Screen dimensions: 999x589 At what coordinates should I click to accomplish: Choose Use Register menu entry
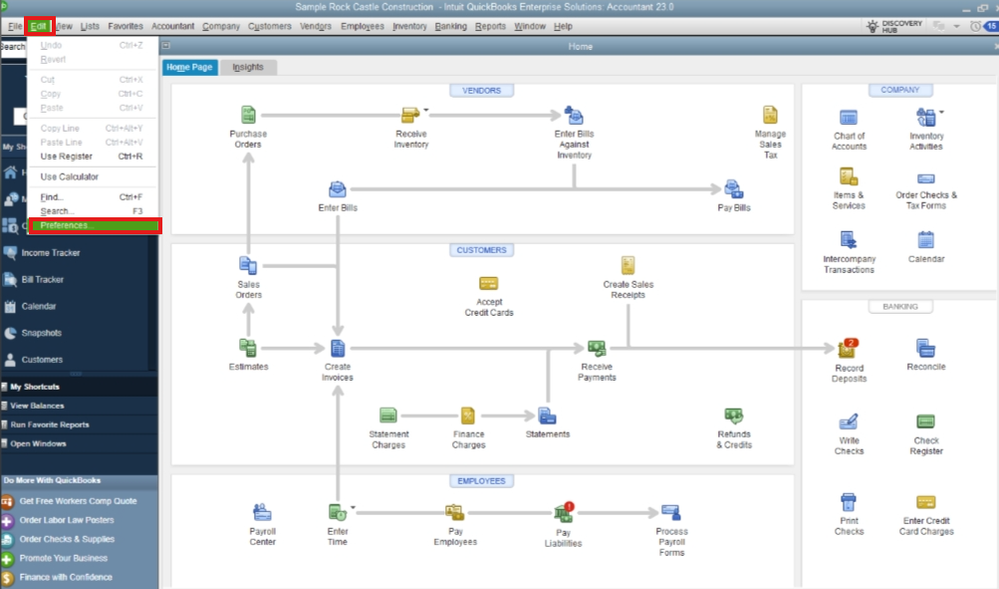(x=92, y=156)
